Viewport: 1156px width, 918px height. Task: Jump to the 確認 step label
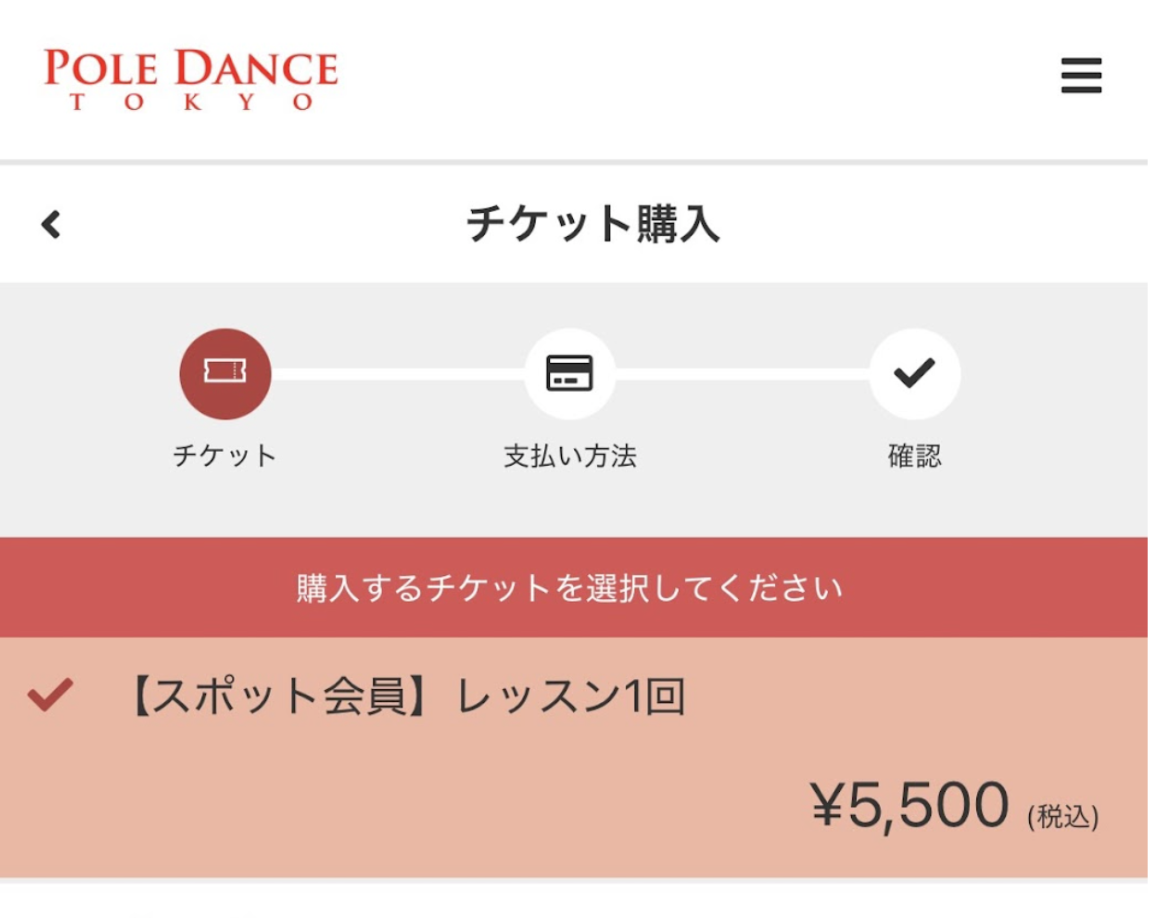tap(914, 457)
